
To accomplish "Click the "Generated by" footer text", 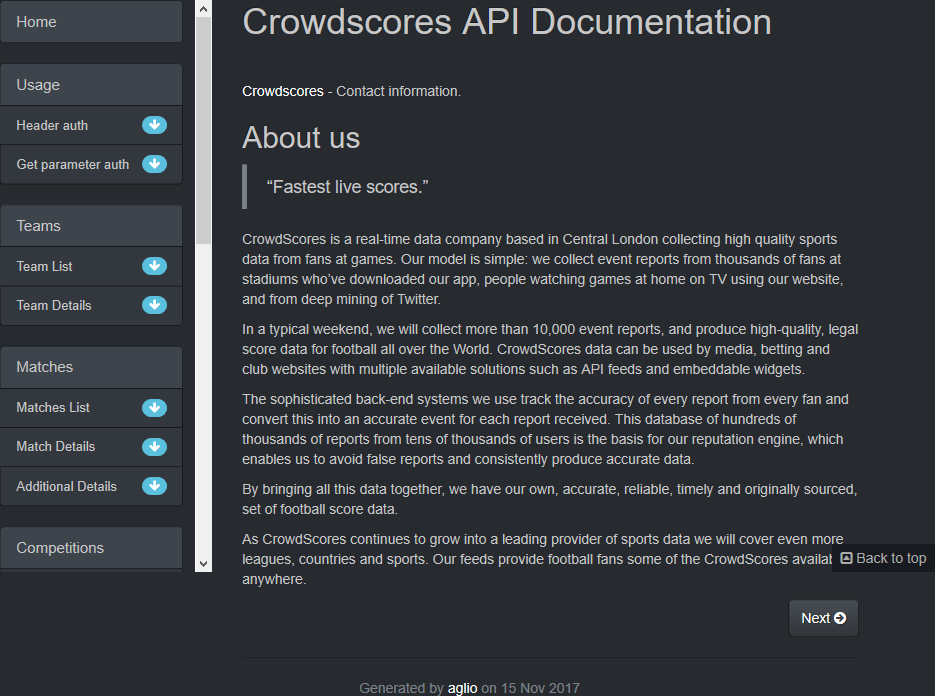I will tap(401, 688).
